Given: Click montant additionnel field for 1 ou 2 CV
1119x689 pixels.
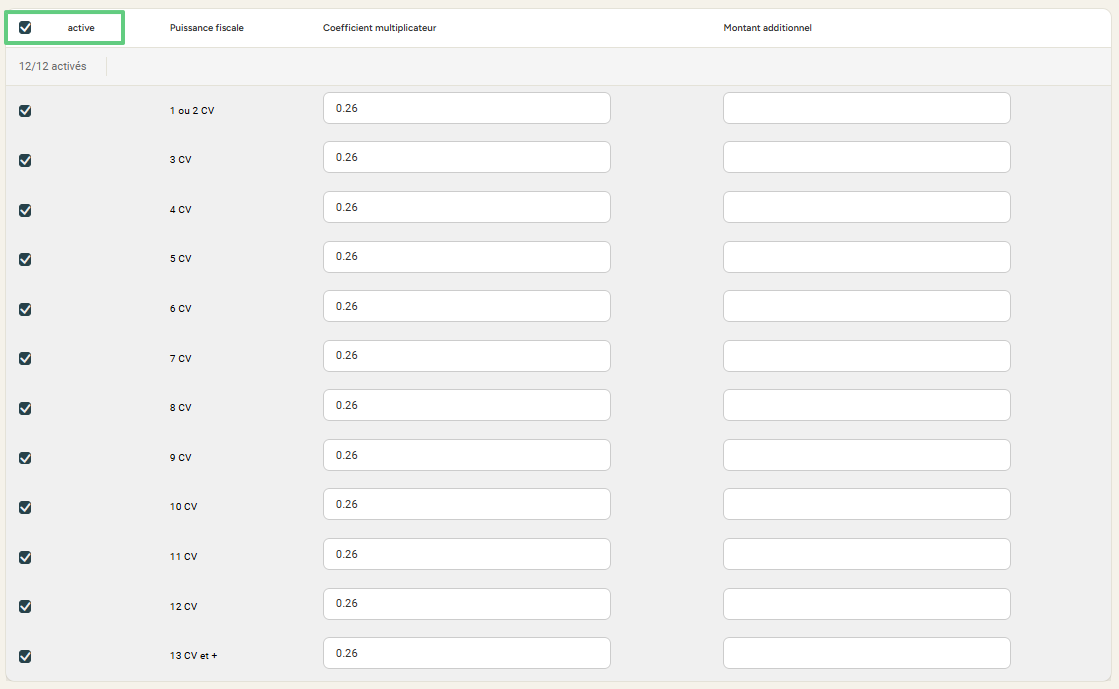Looking at the screenshot, I should pyautogui.click(x=867, y=108).
